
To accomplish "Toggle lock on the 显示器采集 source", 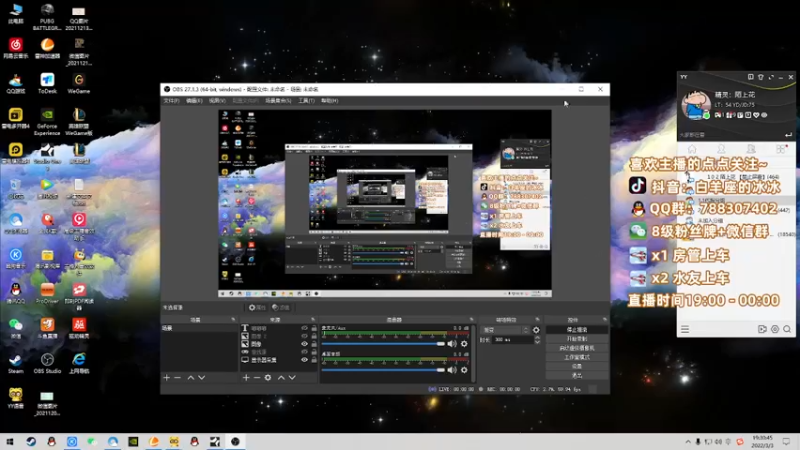I will click(314, 360).
